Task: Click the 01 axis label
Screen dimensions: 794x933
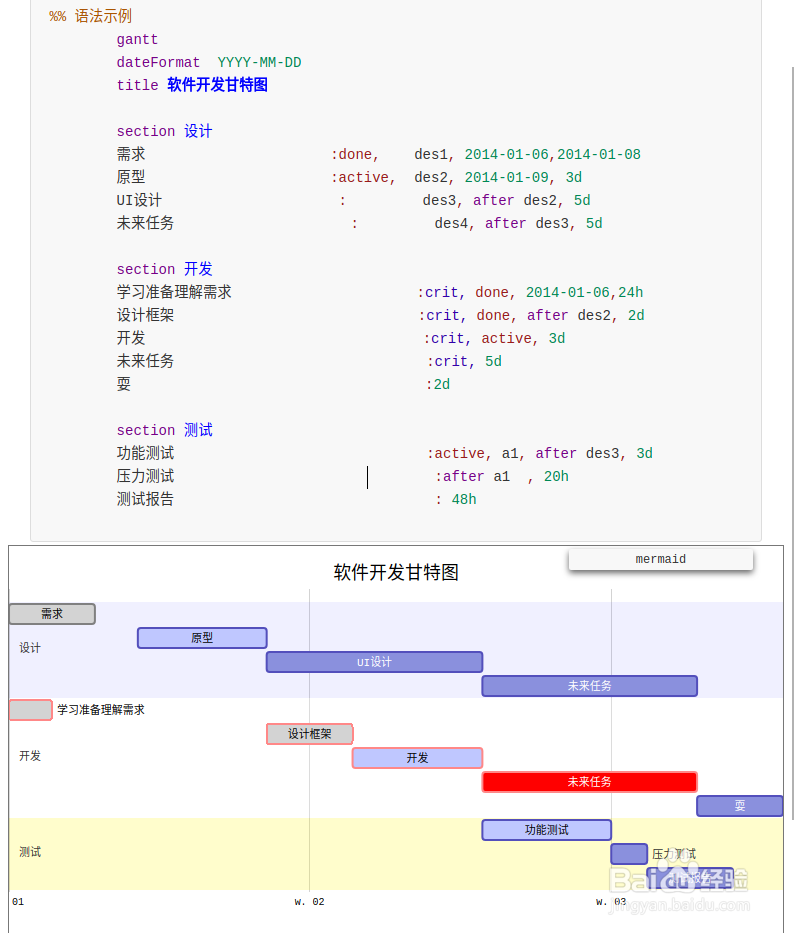Action: [18, 902]
